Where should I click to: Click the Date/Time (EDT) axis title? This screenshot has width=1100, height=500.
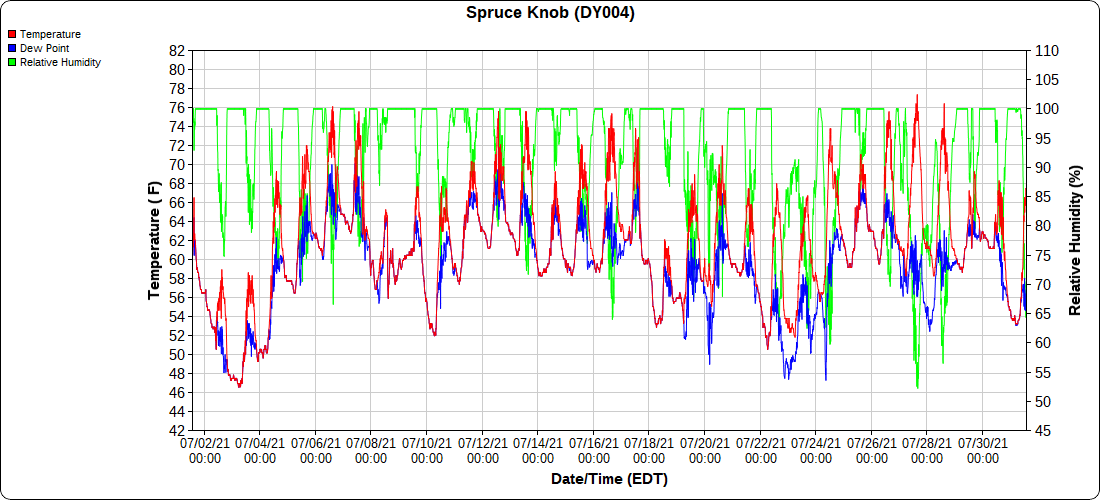[x=609, y=479]
